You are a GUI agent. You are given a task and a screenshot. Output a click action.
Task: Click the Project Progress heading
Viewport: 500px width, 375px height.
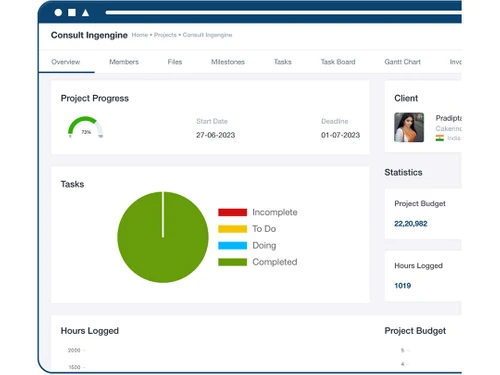tap(95, 98)
